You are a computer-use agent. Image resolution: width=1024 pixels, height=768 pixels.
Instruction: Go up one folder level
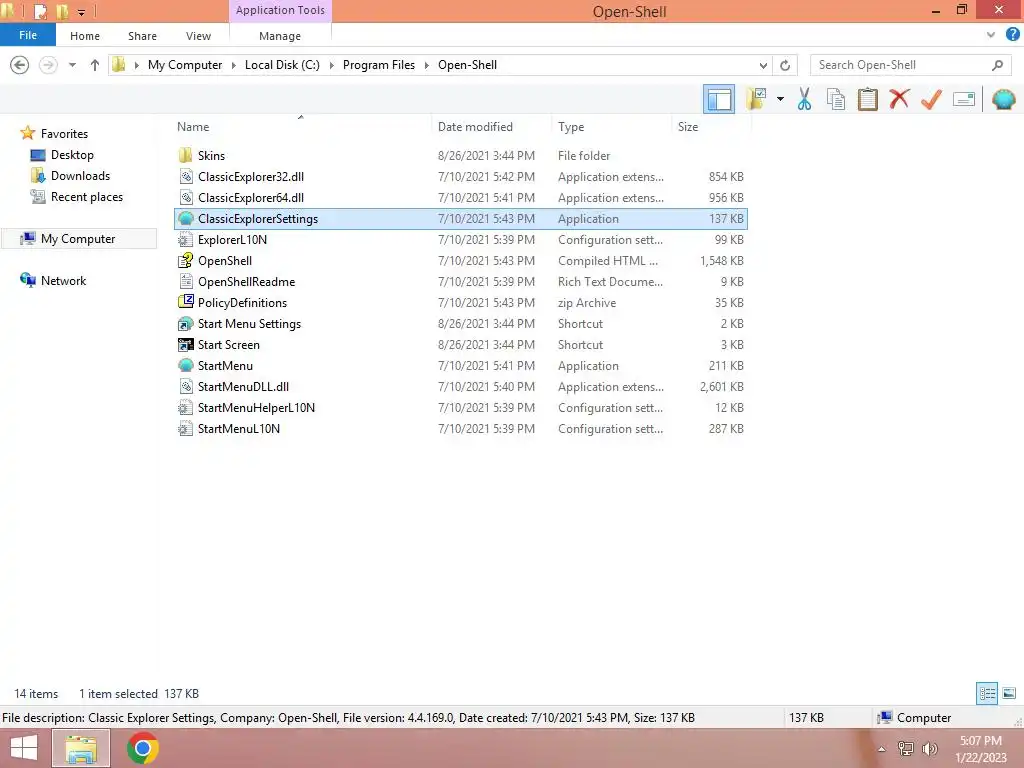tap(95, 65)
